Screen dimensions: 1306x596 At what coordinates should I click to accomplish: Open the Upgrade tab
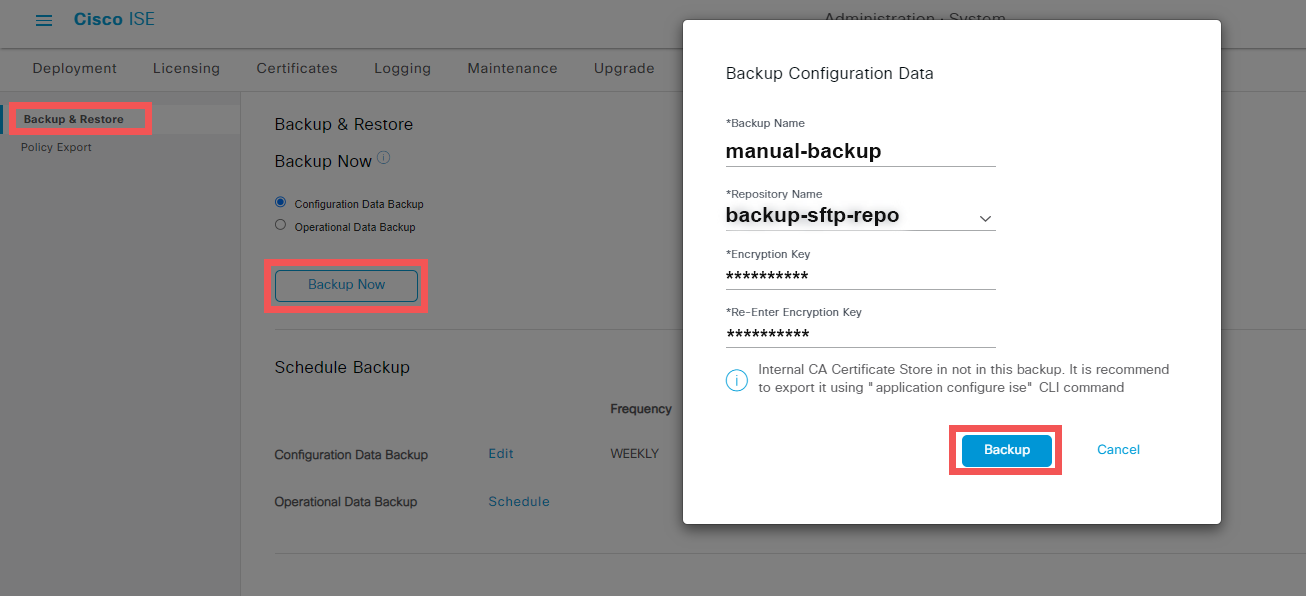(x=624, y=69)
